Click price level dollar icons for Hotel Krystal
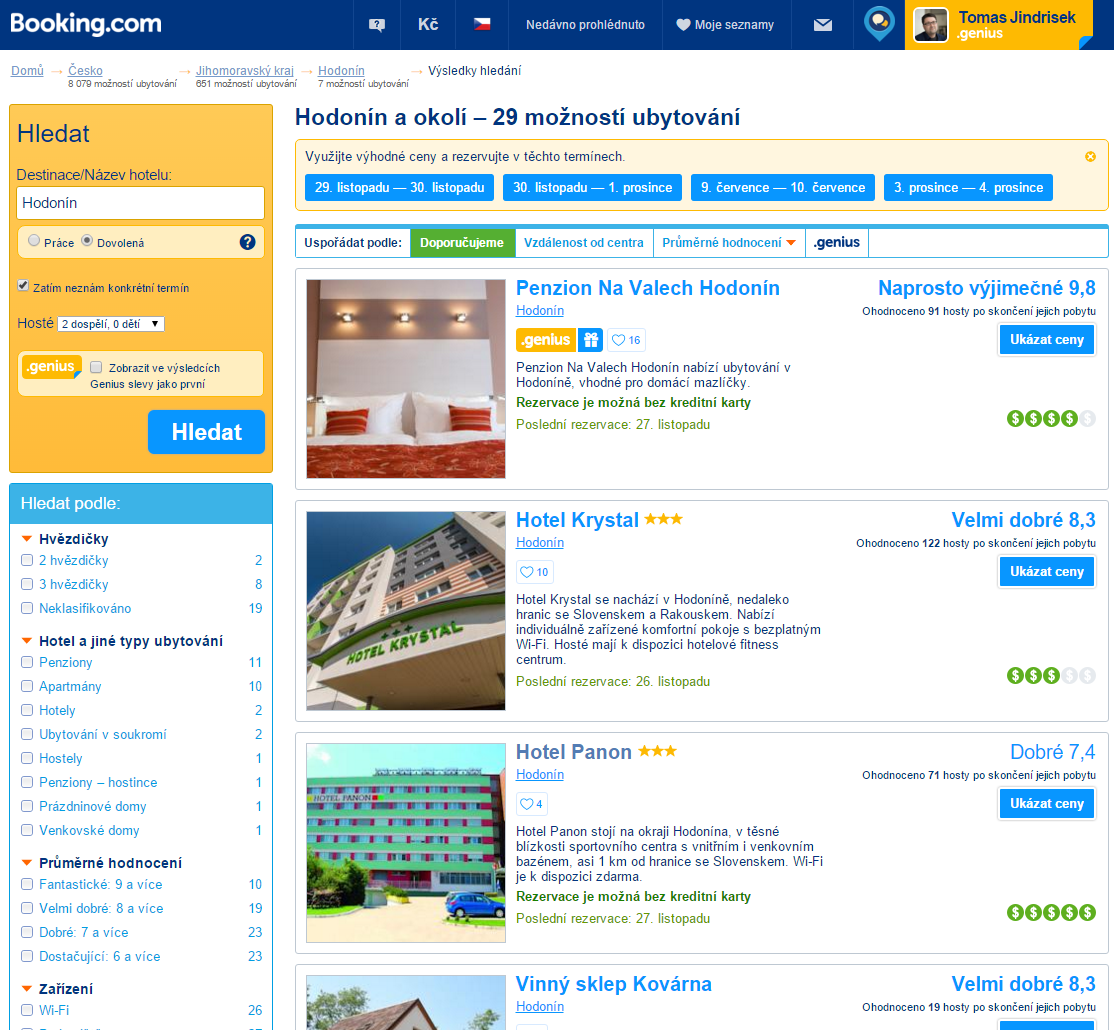Screen dimensions: 1114x1030 click(x=1051, y=675)
